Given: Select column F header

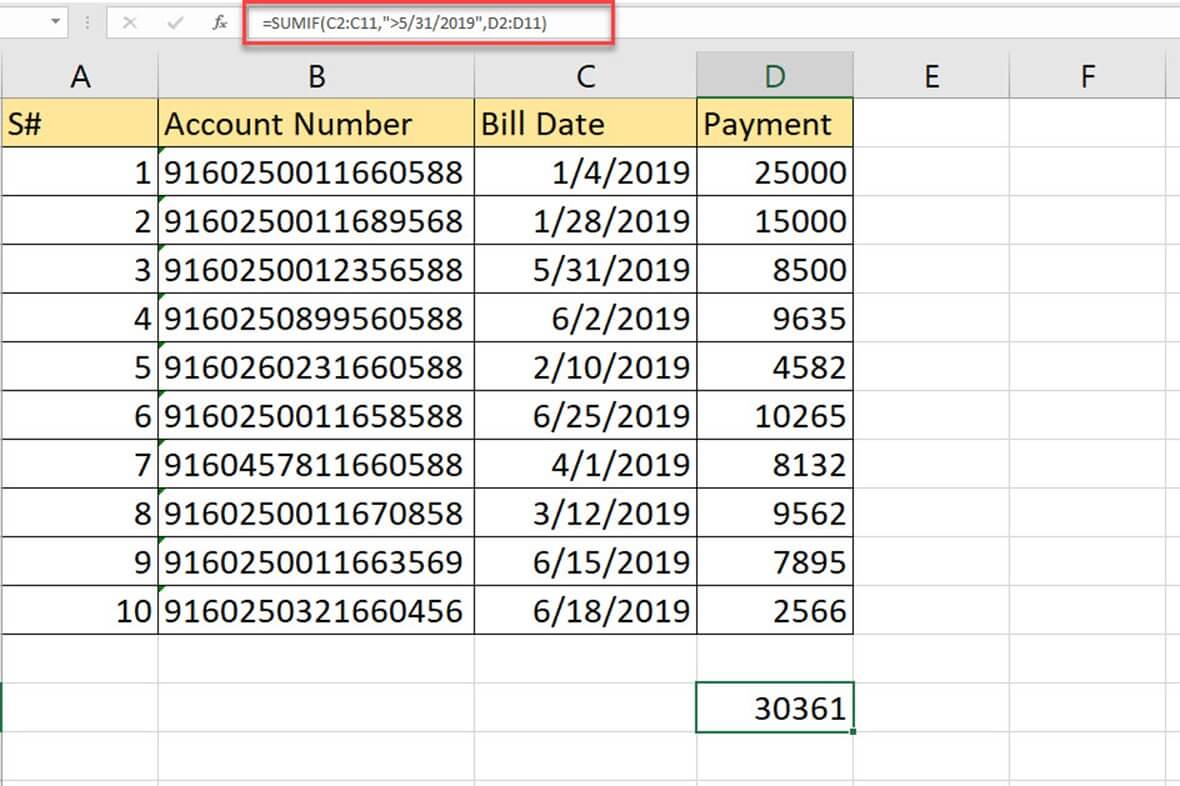Looking at the screenshot, I should [1088, 76].
